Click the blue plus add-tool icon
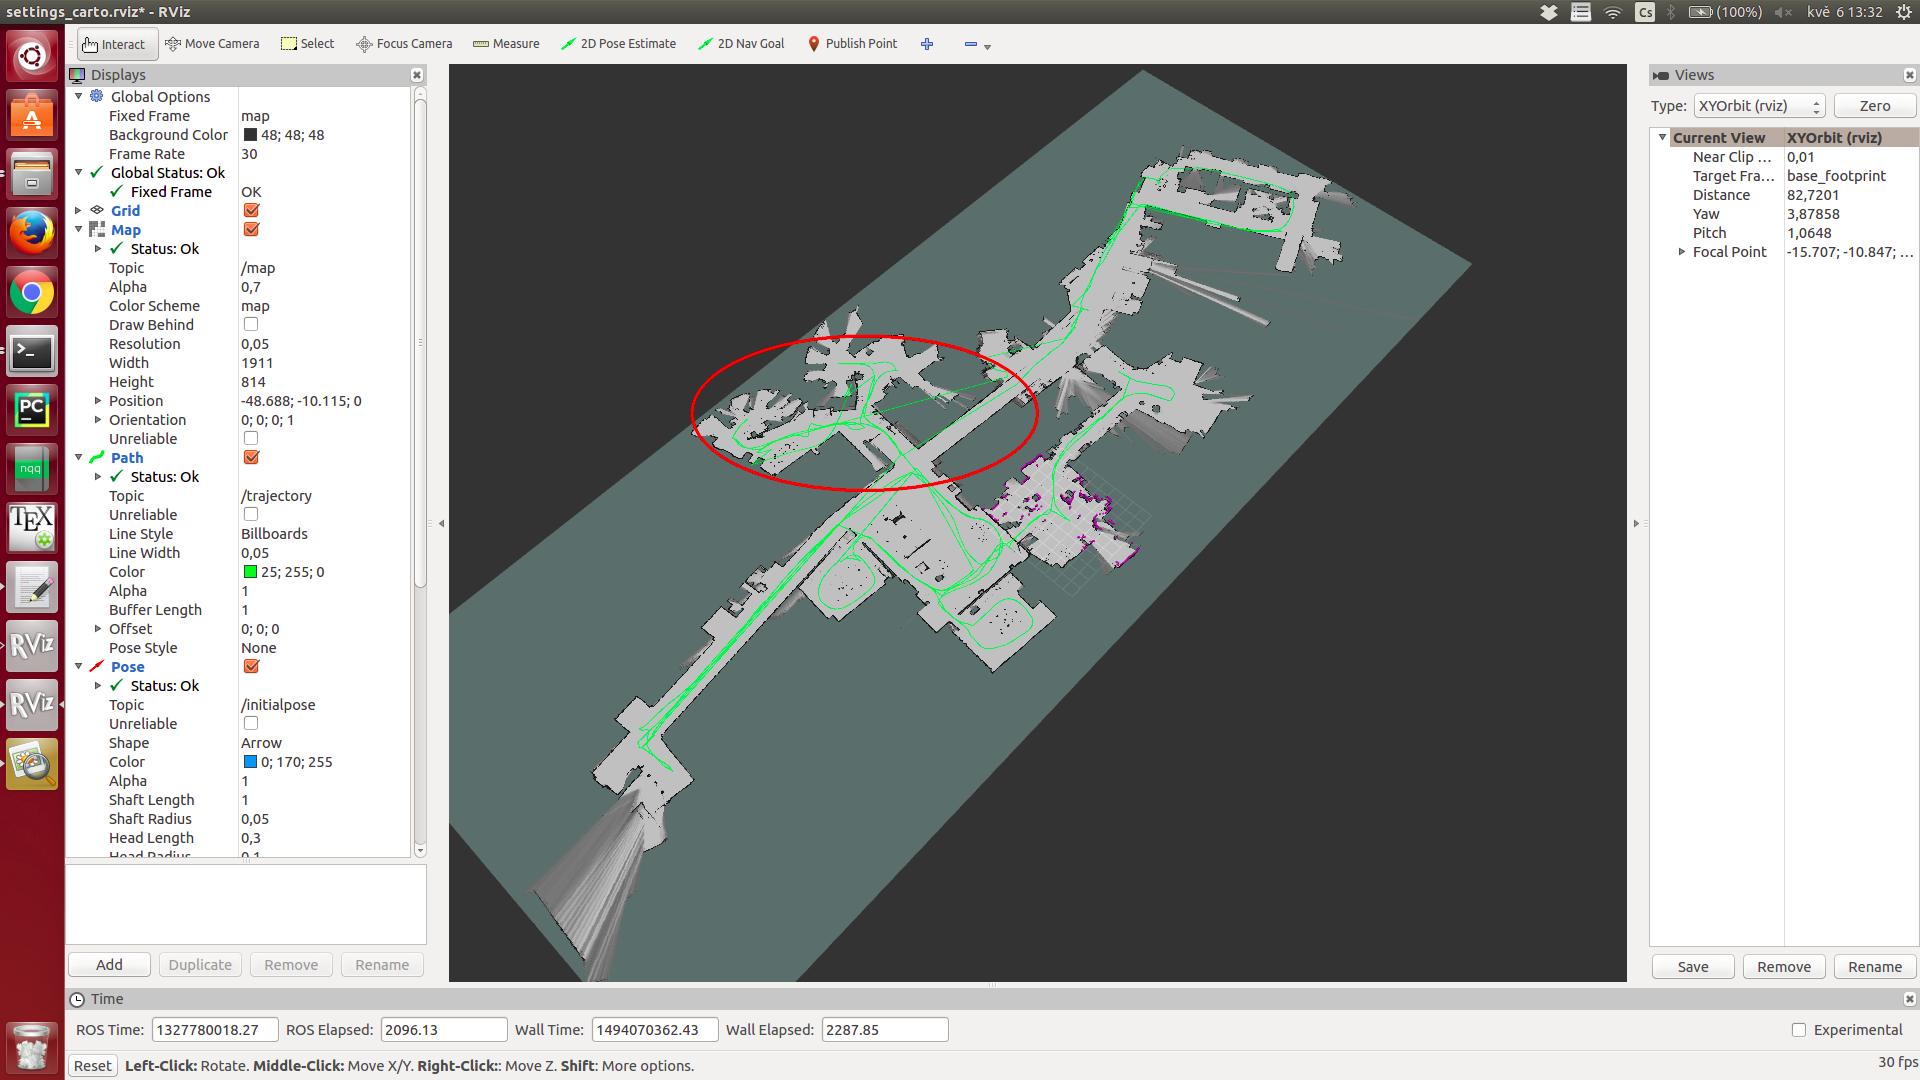Screen dimensions: 1920x1080 point(927,44)
